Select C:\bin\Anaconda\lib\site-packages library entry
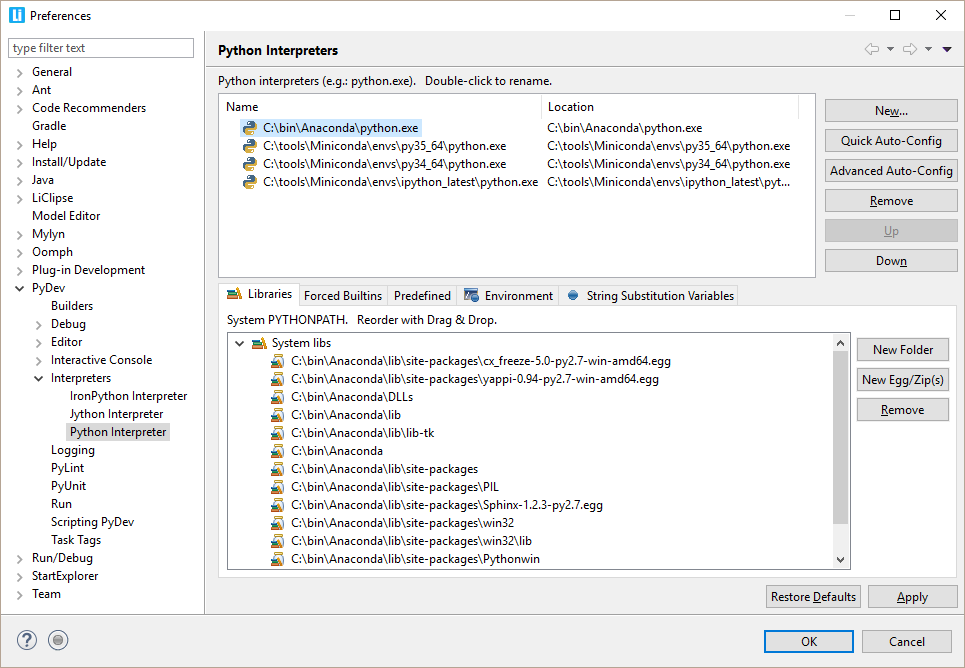Viewport: 965px width, 668px height. [384, 469]
